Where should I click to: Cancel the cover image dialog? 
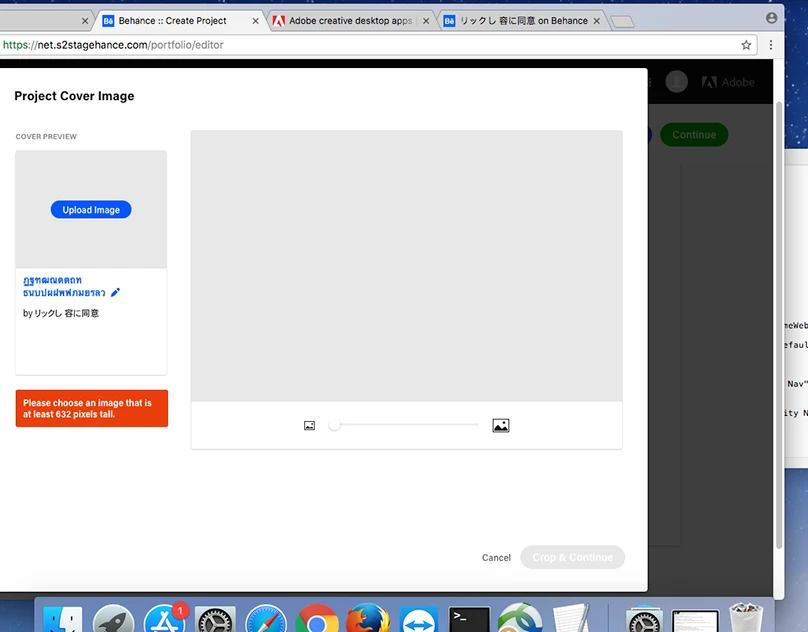[x=495, y=557]
